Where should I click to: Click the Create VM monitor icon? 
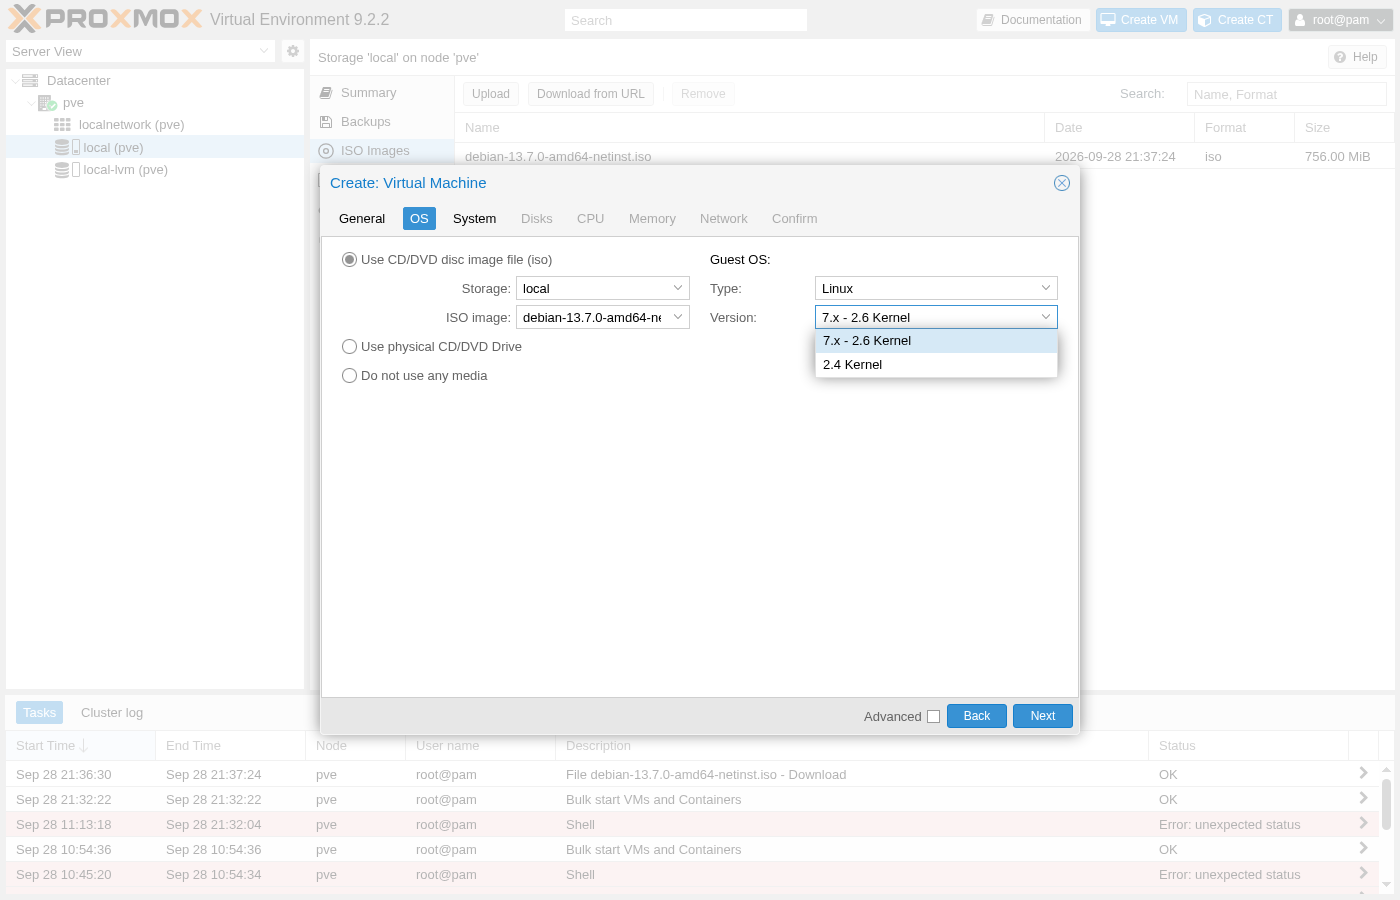(1108, 20)
